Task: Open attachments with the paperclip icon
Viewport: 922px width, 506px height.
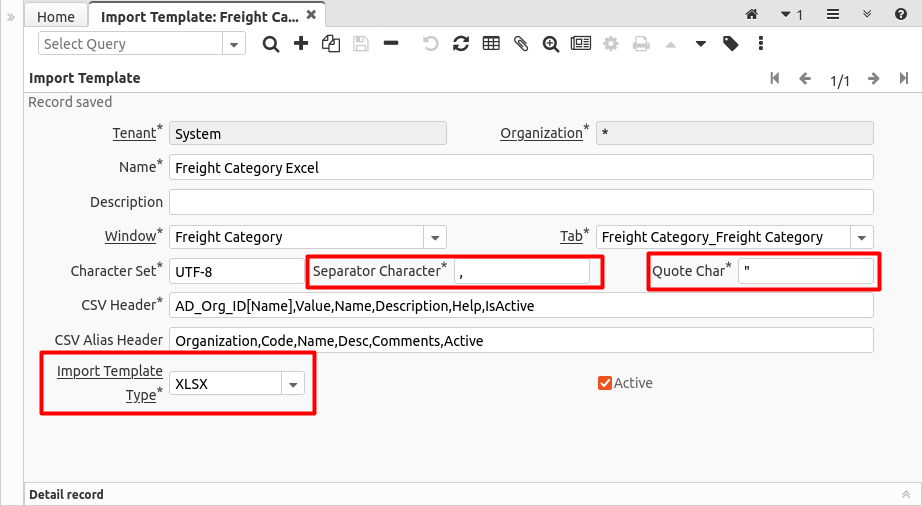Action: pyautogui.click(x=521, y=44)
